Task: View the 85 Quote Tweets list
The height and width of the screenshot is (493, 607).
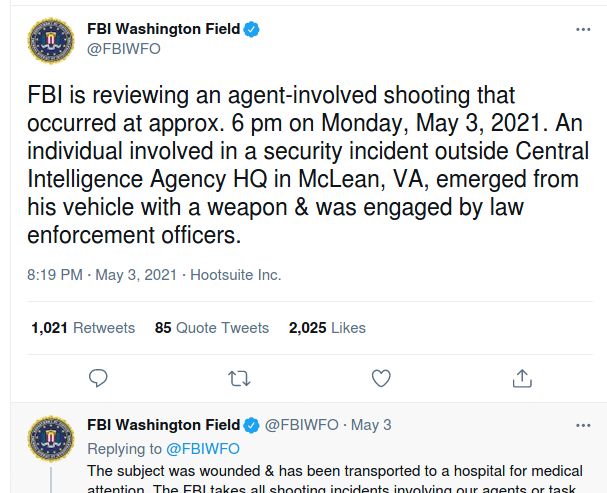Action: click(x=212, y=328)
